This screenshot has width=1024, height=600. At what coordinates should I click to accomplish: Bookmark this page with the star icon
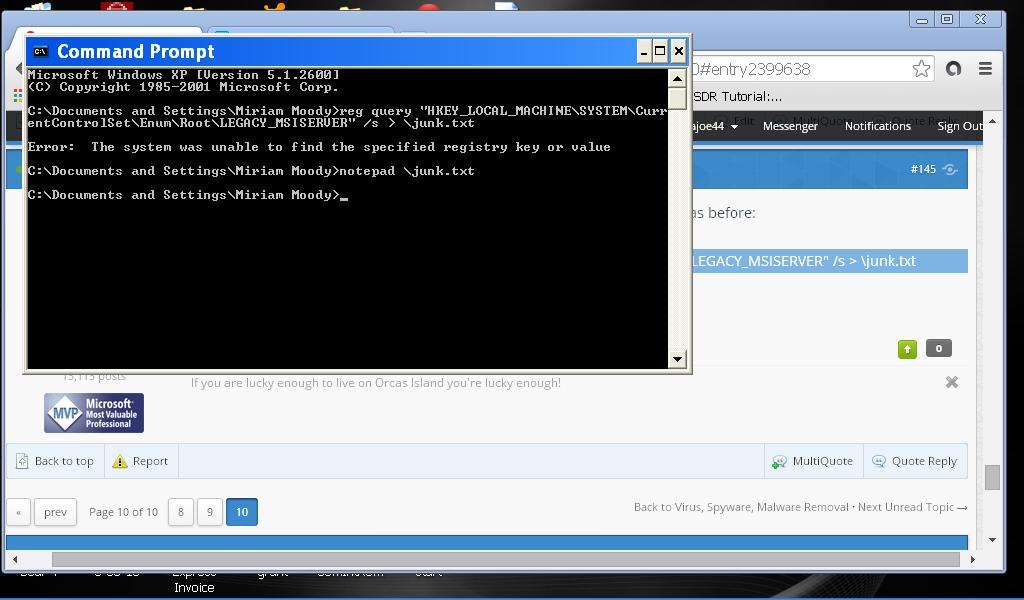(921, 69)
